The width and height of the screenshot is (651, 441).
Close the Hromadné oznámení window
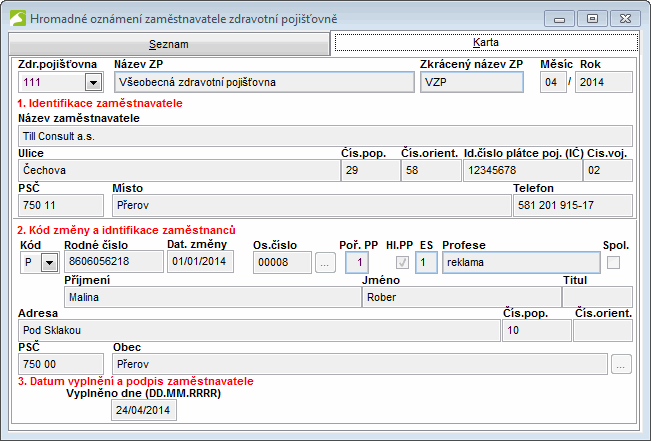click(625, 19)
